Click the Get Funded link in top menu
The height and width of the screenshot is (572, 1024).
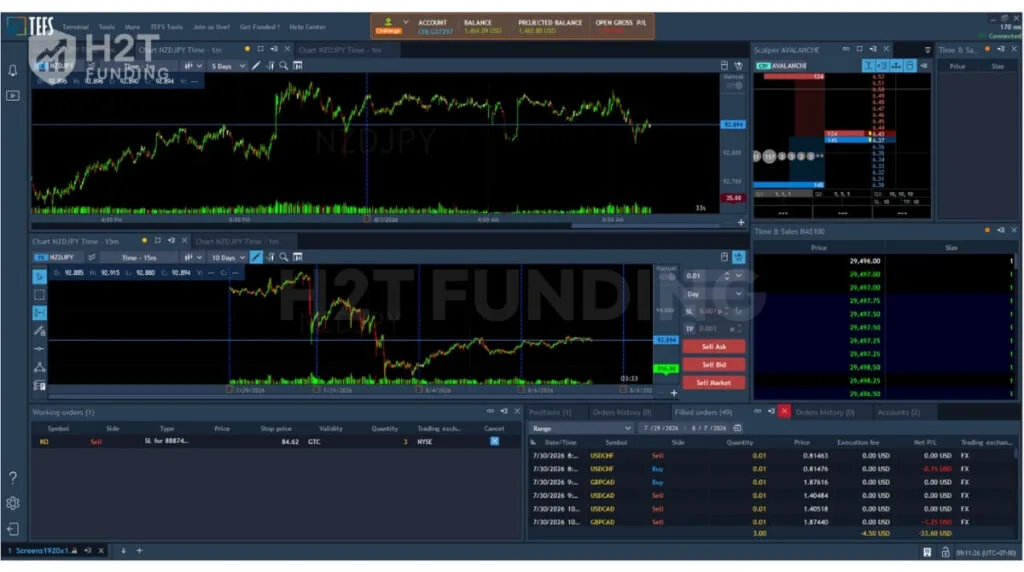(x=259, y=27)
